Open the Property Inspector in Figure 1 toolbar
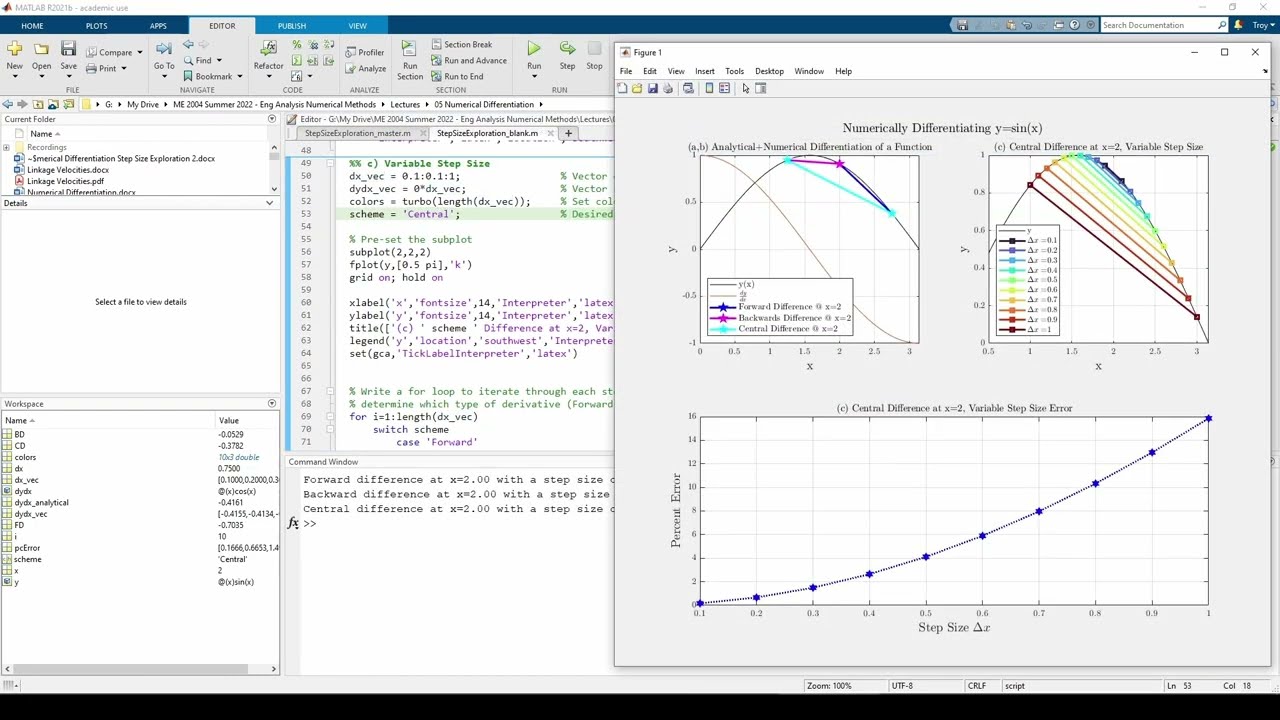1280x720 pixels. pyautogui.click(x=761, y=88)
